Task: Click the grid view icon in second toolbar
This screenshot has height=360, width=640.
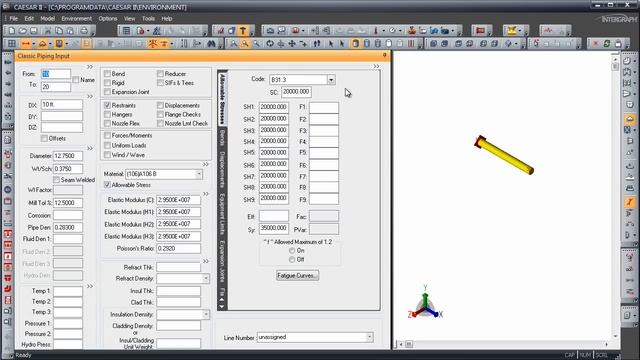Action: pos(12,44)
